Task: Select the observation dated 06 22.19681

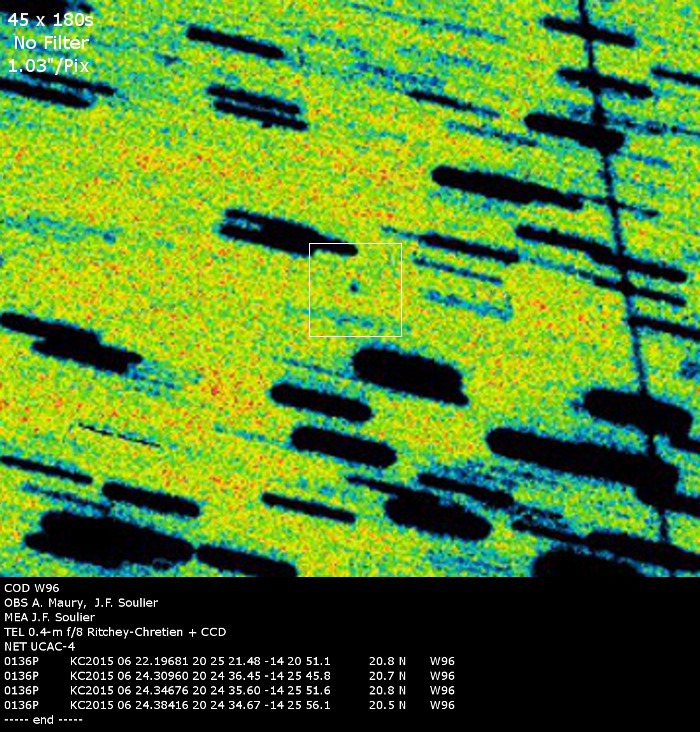Action: (127, 661)
